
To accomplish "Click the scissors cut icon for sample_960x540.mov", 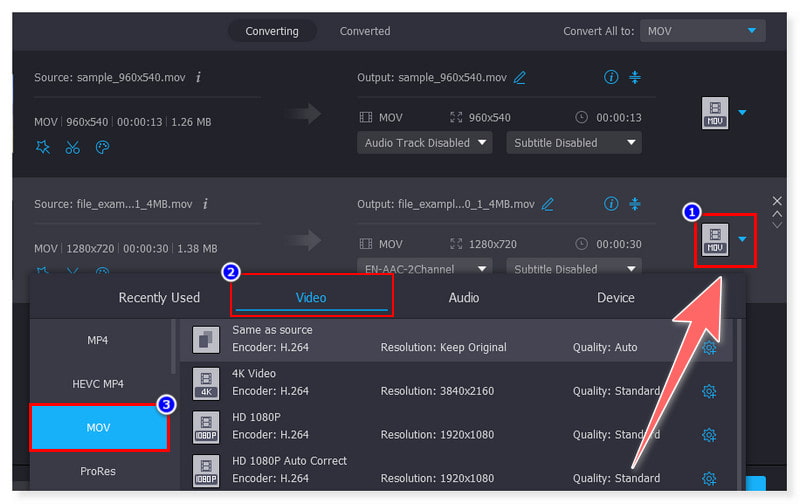I will point(72,147).
